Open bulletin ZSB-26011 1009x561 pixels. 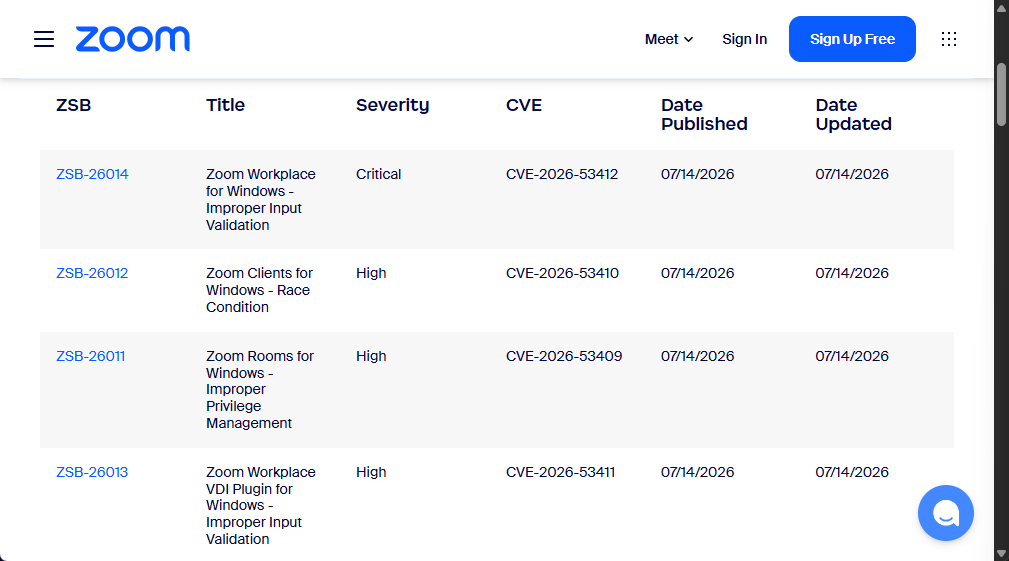pos(91,356)
